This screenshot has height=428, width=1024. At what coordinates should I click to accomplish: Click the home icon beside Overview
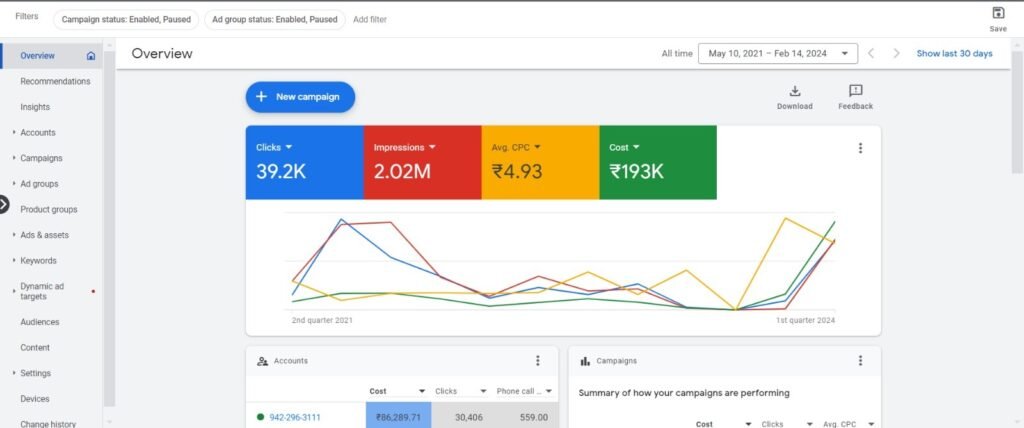[91, 56]
